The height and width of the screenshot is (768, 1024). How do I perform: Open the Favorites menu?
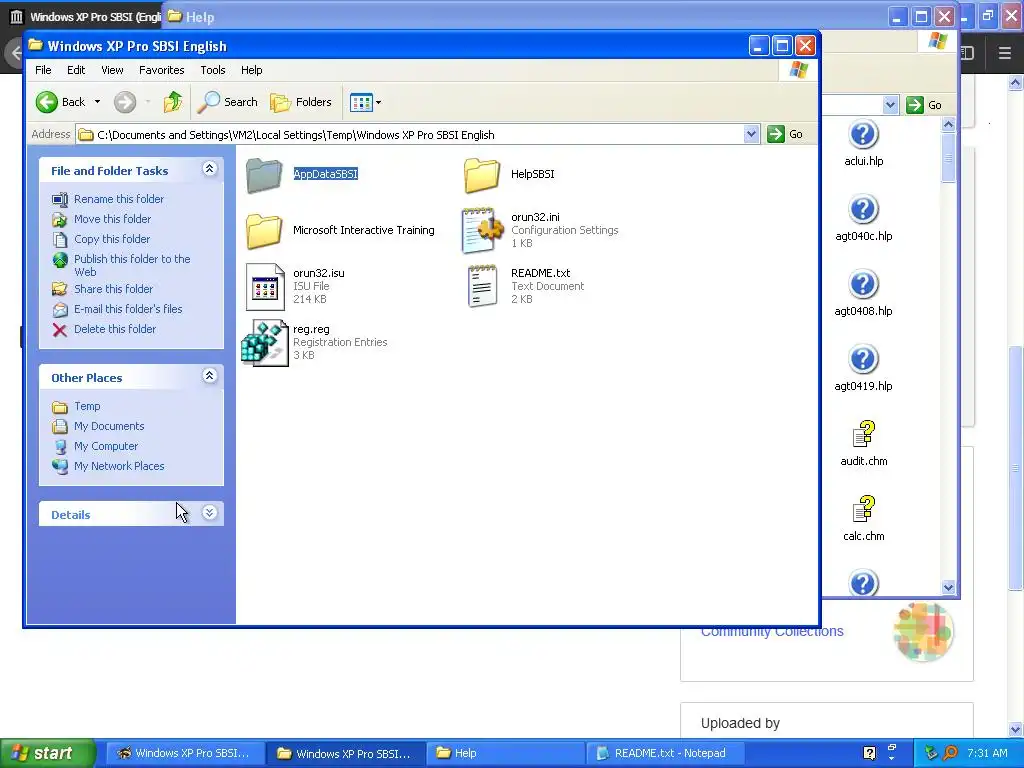coord(161,70)
